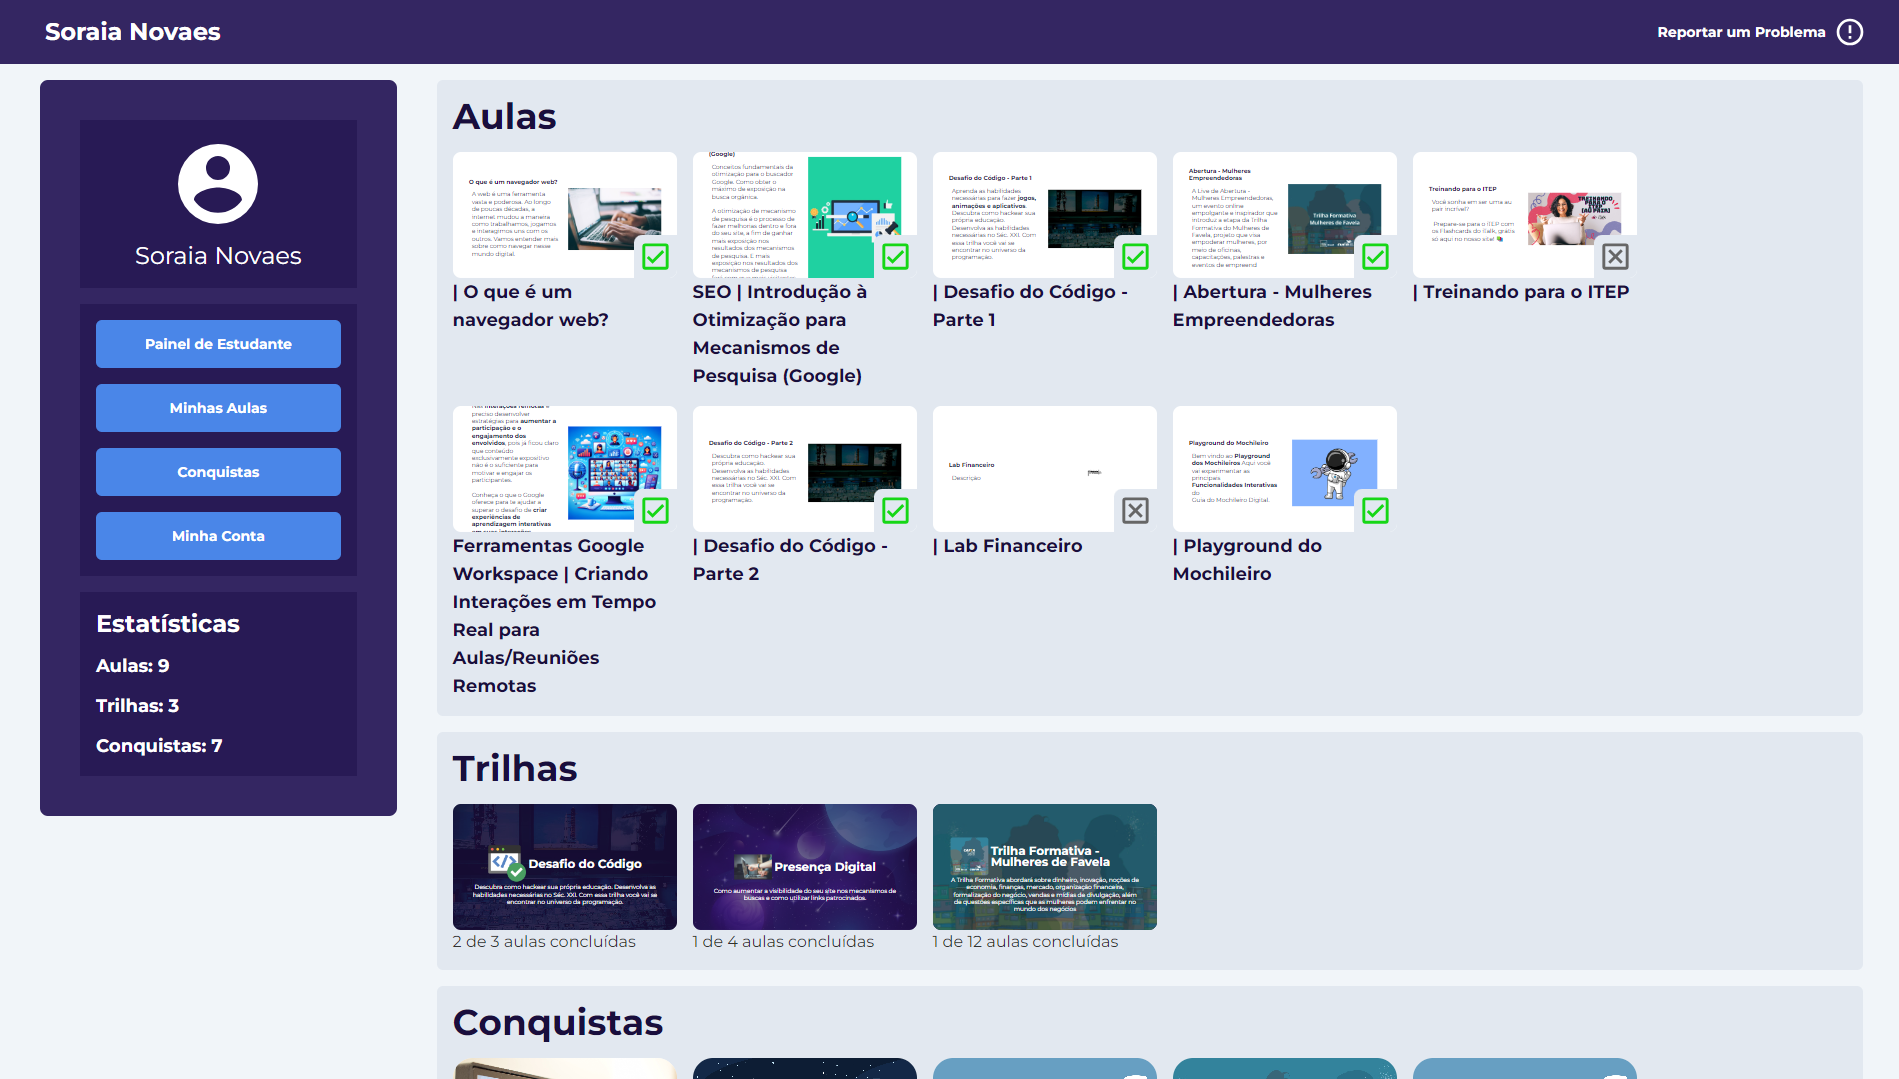Click the checkmark on Abertura - Mulheres Empreendedoras
The width and height of the screenshot is (1899, 1079).
click(1375, 257)
